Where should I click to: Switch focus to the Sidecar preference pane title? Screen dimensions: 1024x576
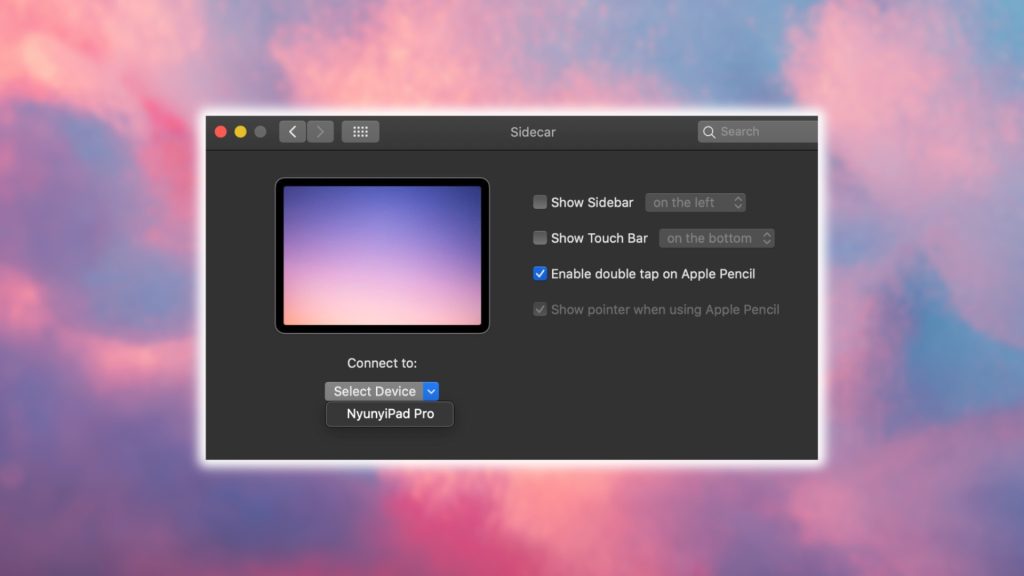[x=531, y=131]
